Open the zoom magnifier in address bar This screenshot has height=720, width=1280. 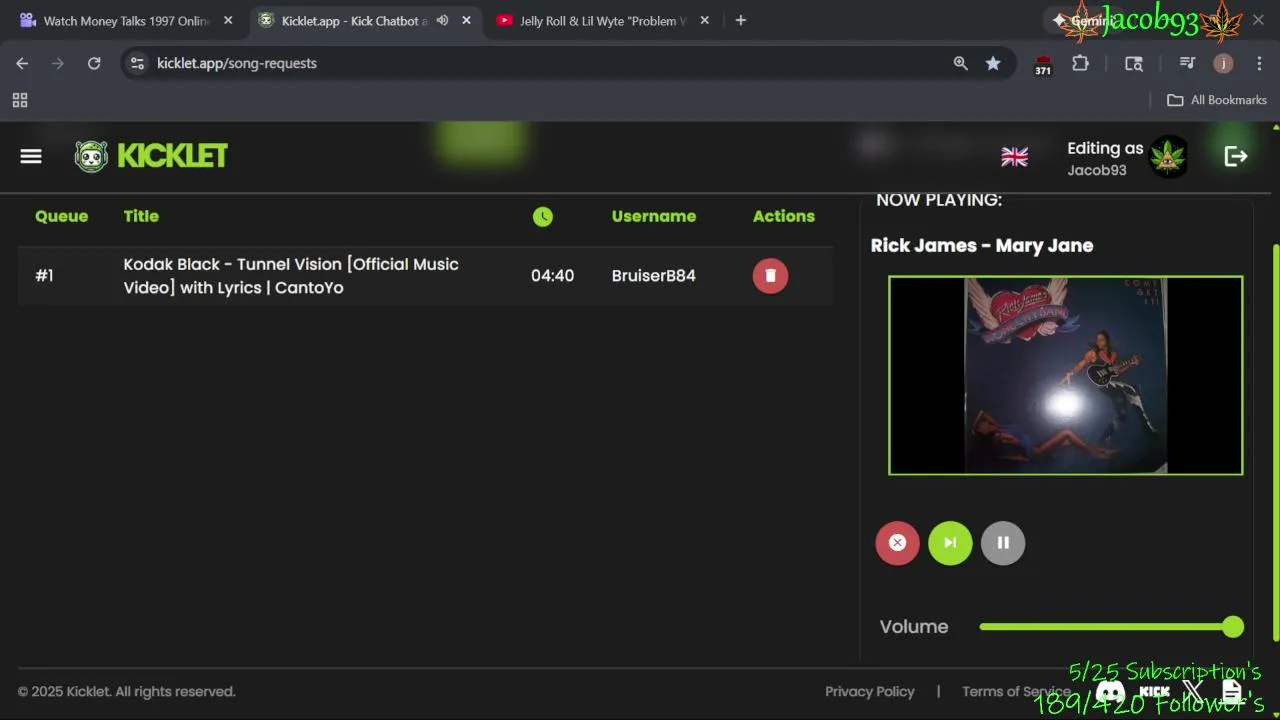tap(961, 63)
